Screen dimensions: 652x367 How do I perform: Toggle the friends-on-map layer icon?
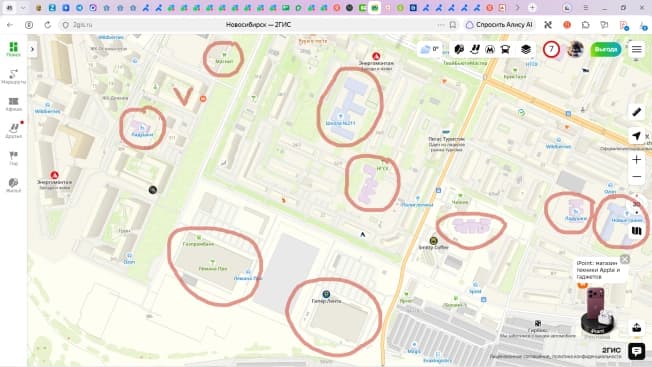[x=475, y=49]
